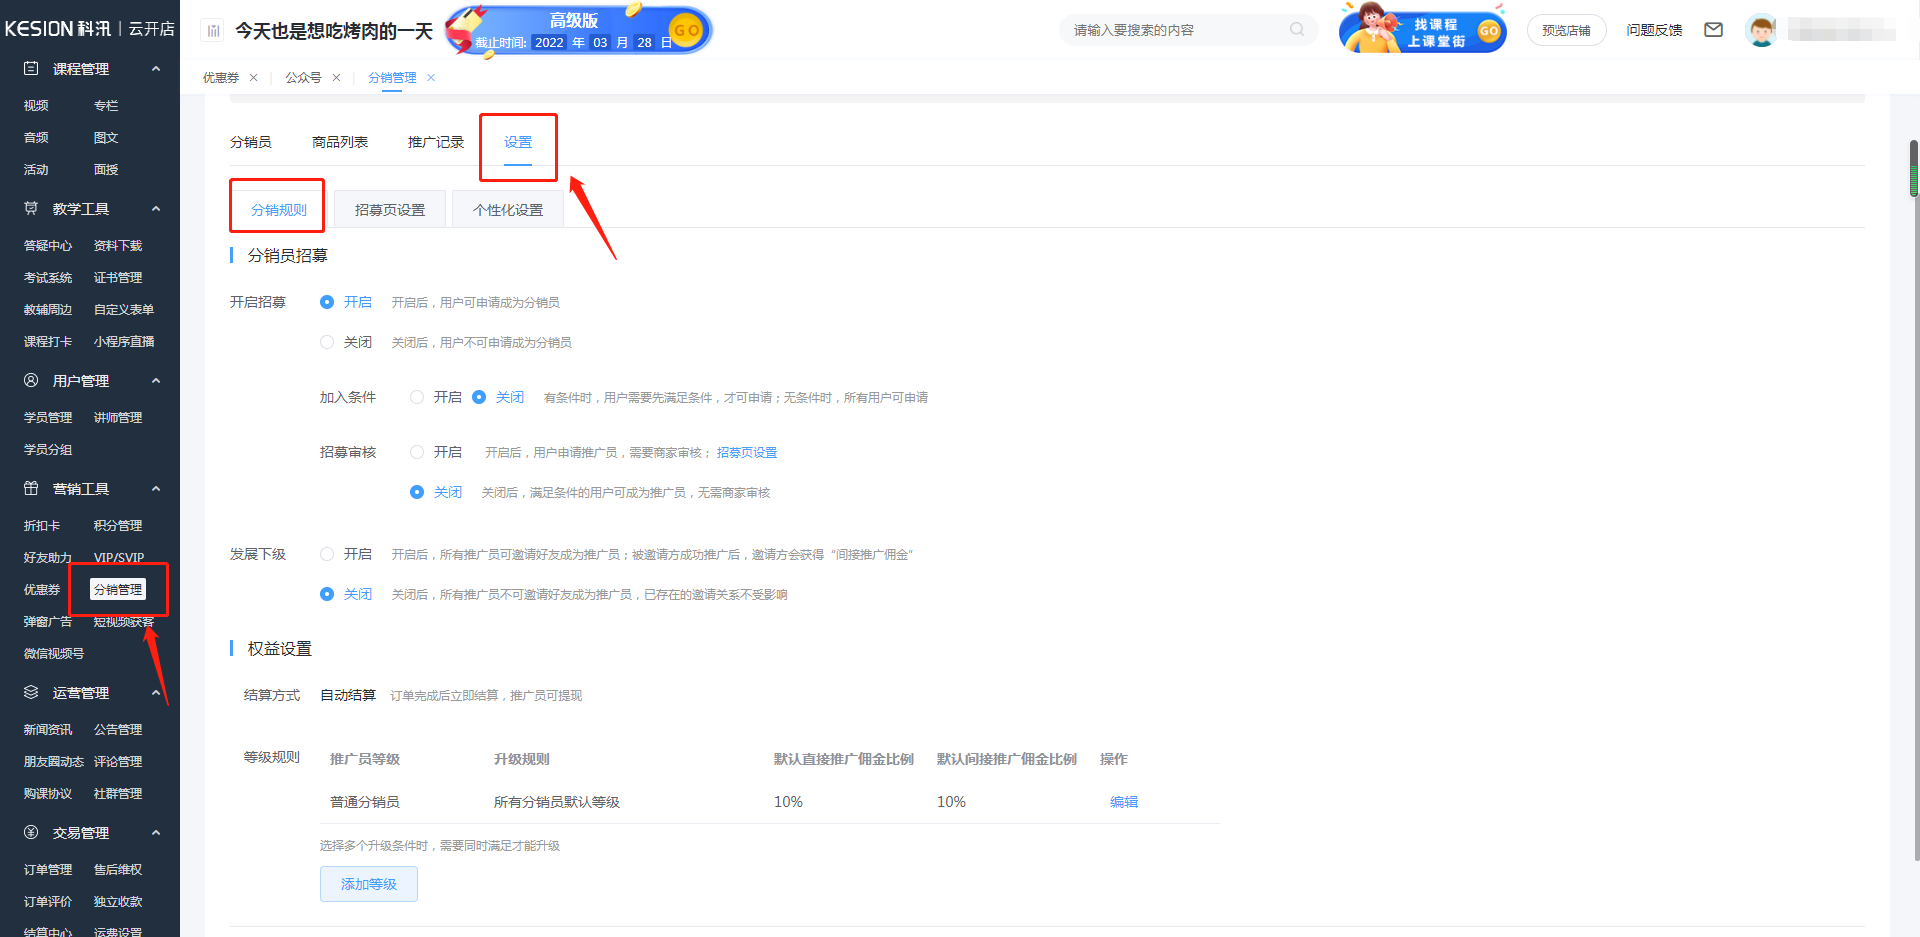Open the 招募页设置 link in 招募审核

pyautogui.click(x=747, y=453)
